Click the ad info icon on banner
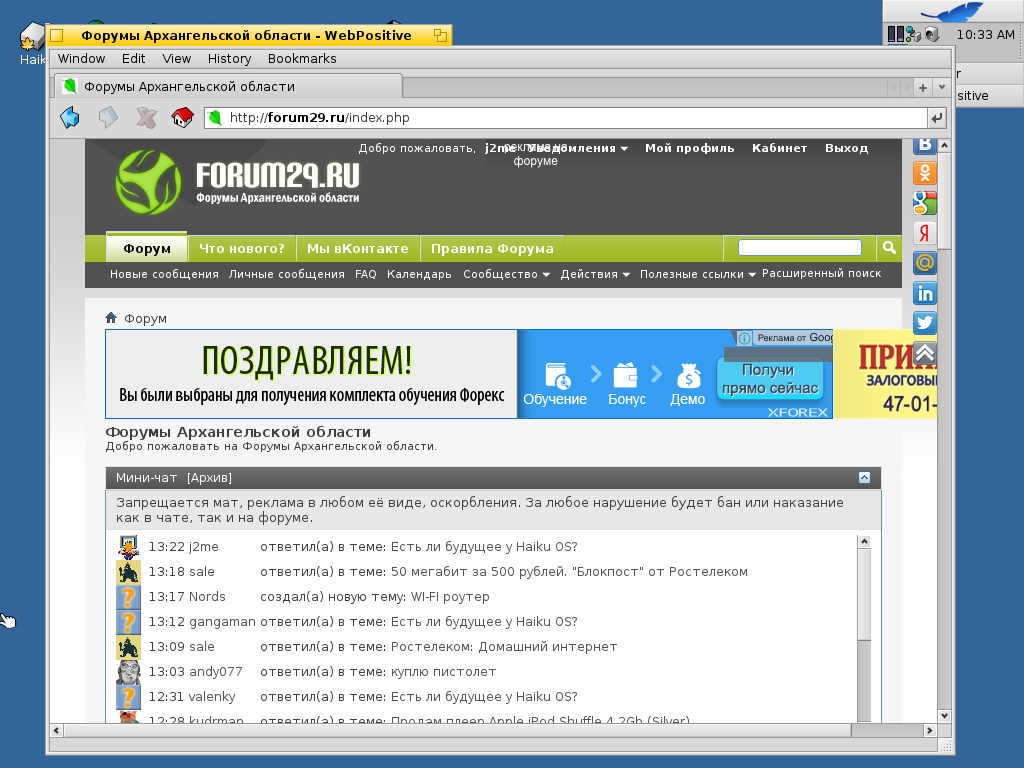 [x=744, y=338]
